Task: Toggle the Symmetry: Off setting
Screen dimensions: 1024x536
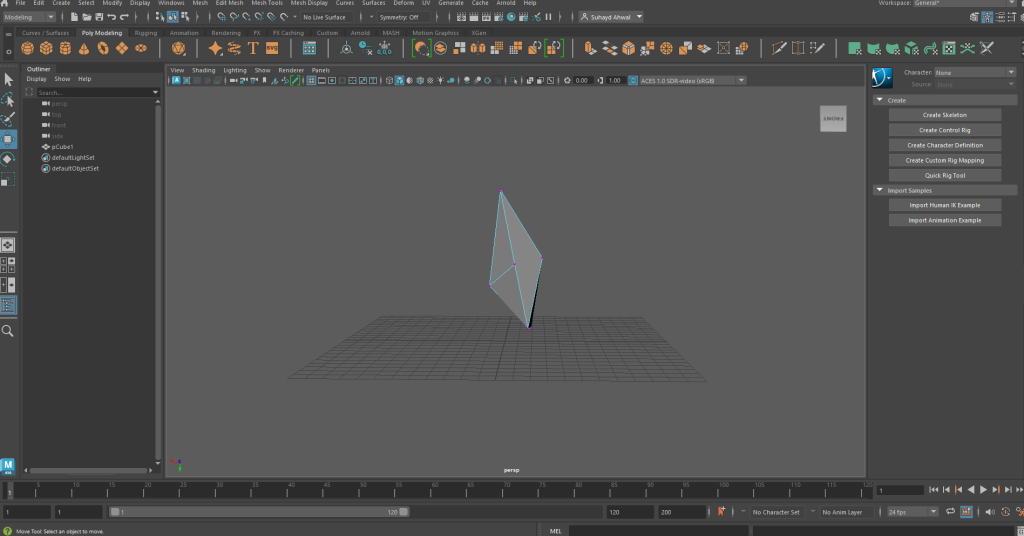Action: click(399, 17)
